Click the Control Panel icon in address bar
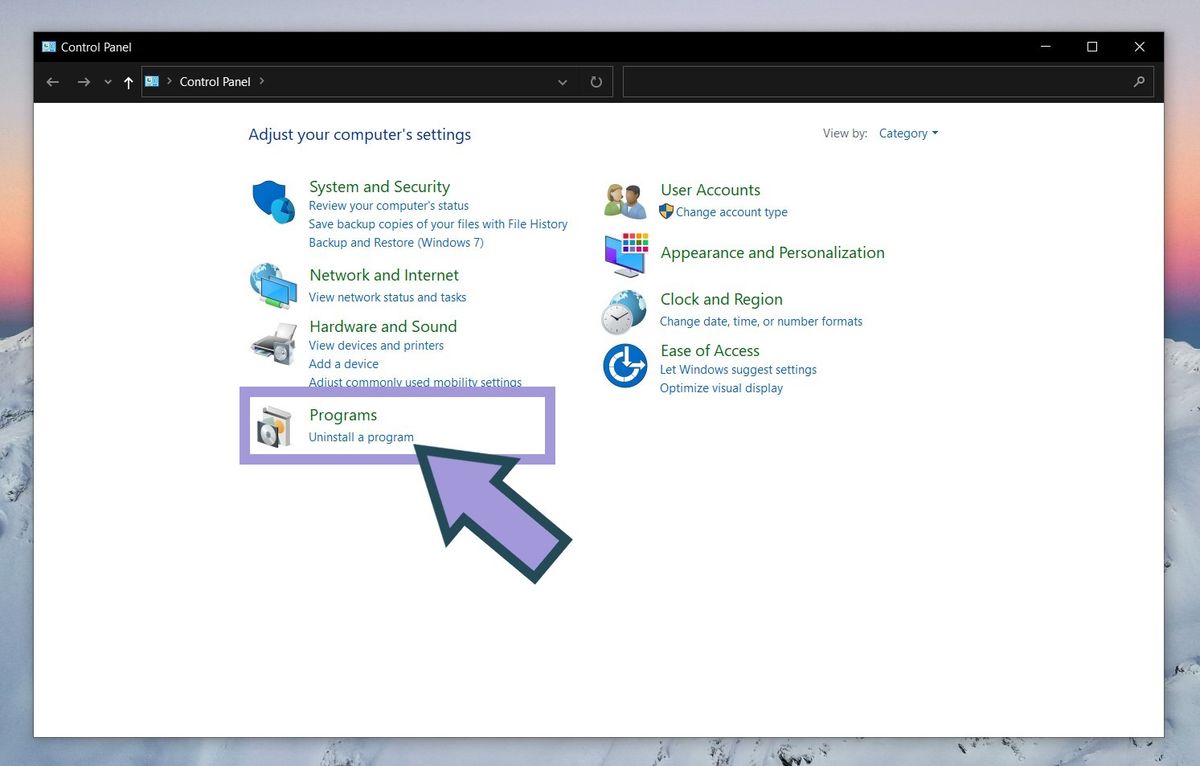 (x=152, y=81)
